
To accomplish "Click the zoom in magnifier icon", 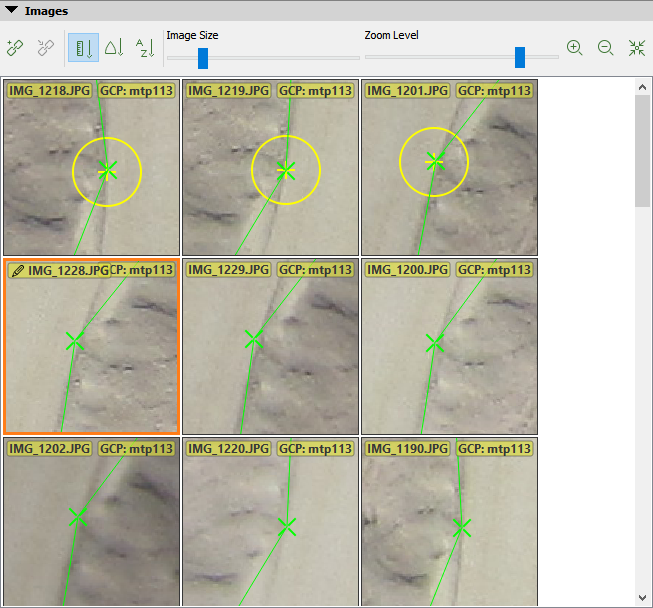I will click(574, 47).
